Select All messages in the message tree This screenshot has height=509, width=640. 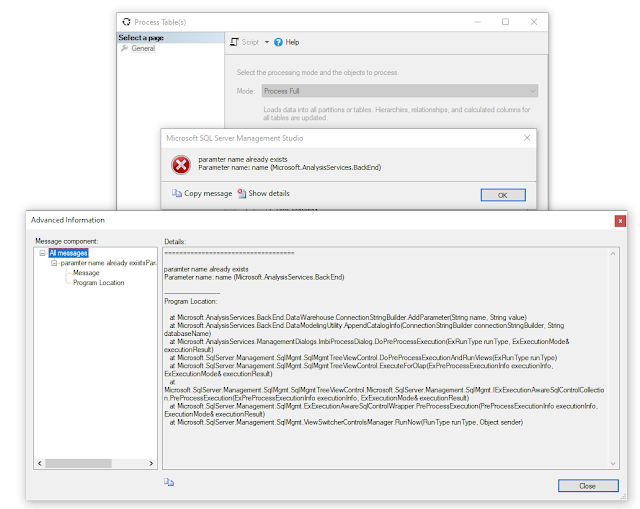click(x=68, y=253)
